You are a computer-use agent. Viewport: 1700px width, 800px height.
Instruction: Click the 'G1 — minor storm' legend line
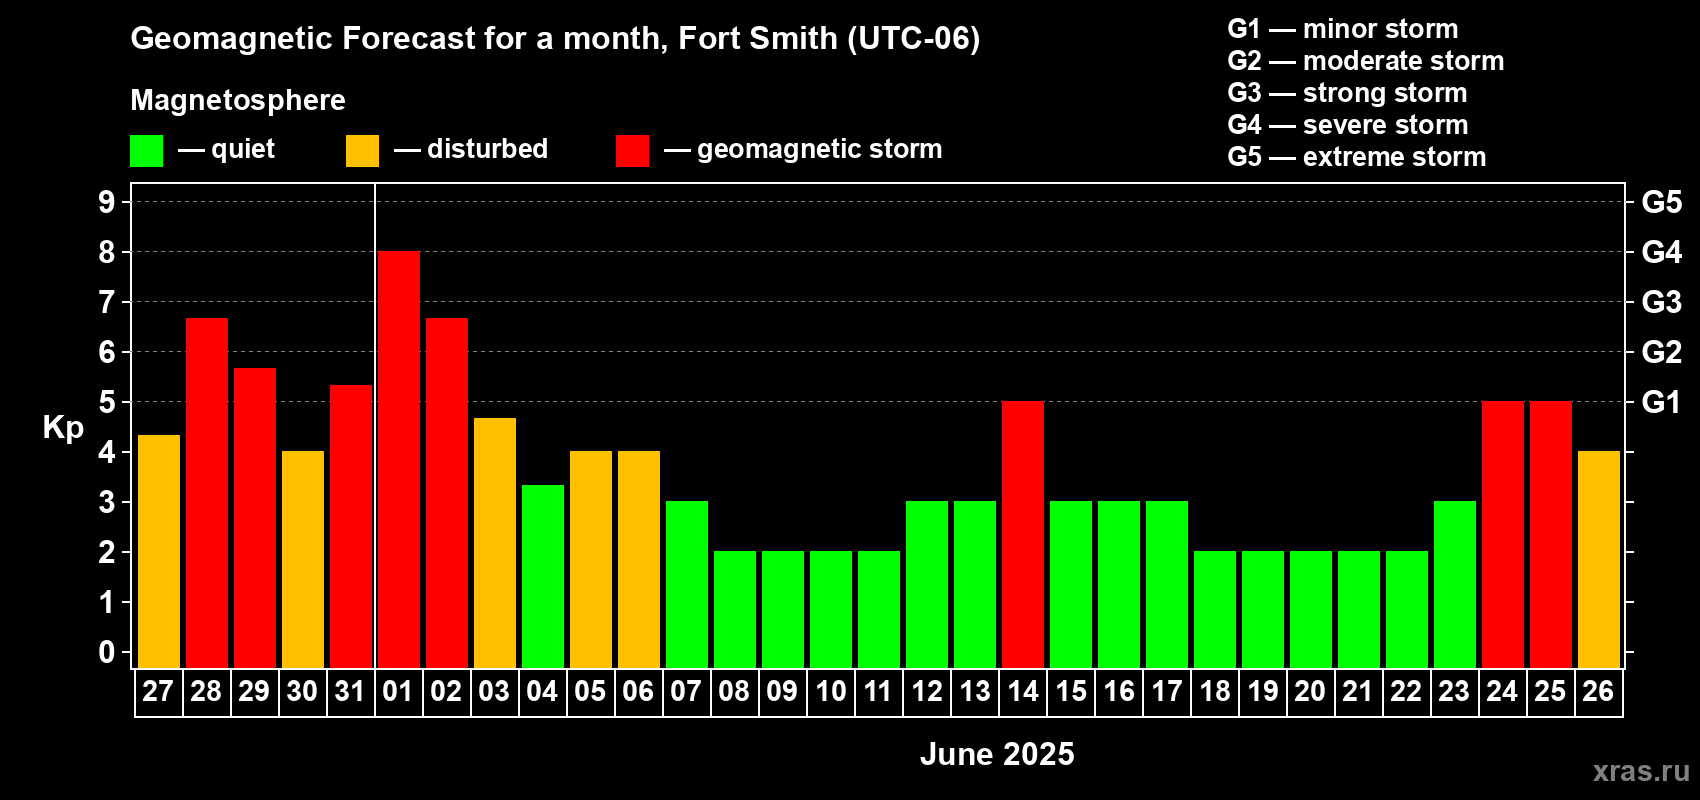[x=1343, y=29]
